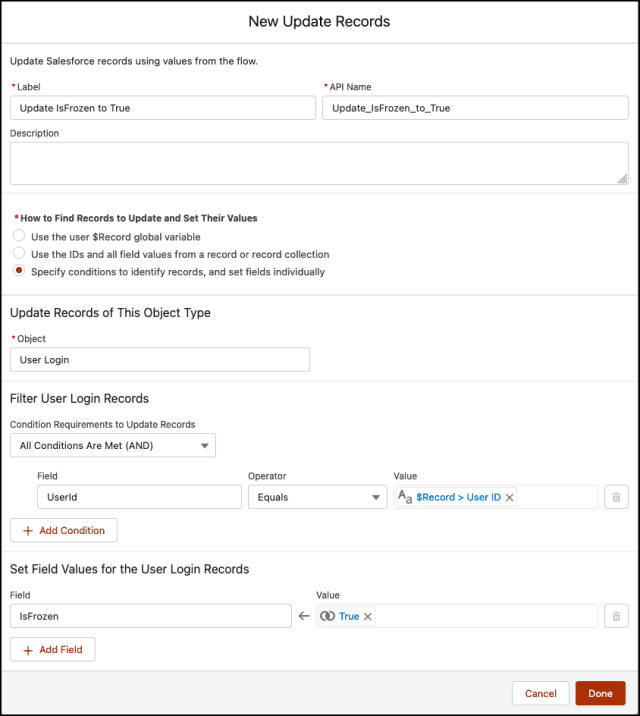640x716 pixels.
Task: Click Done to save the element
Action: pos(600,693)
